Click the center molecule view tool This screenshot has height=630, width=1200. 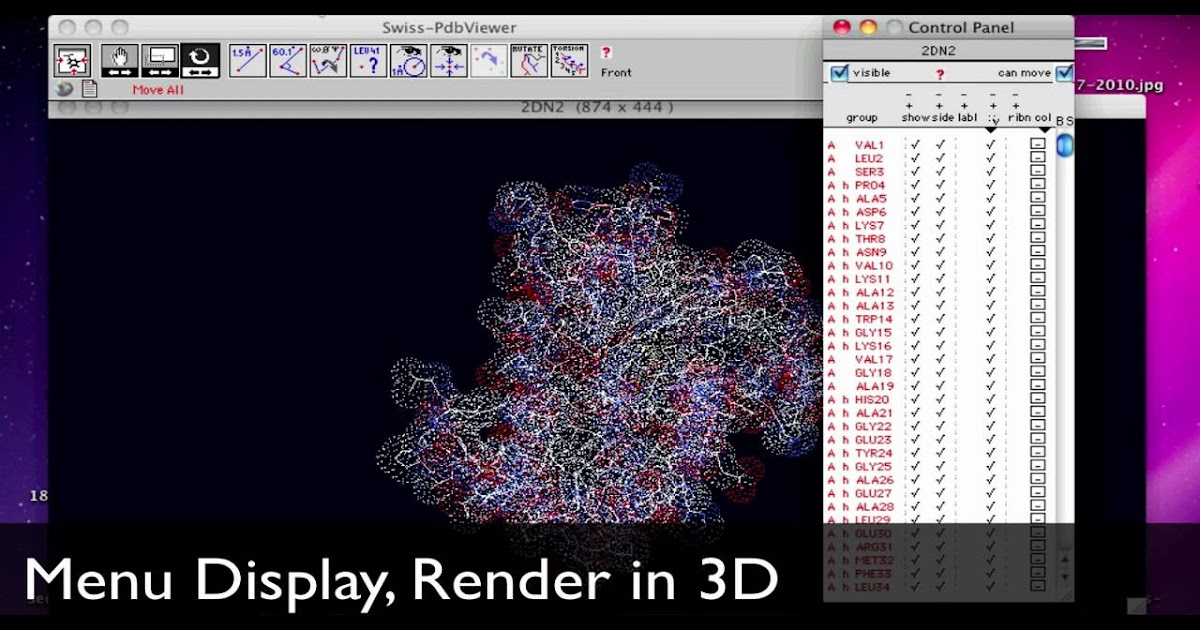[x=72, y=61]
